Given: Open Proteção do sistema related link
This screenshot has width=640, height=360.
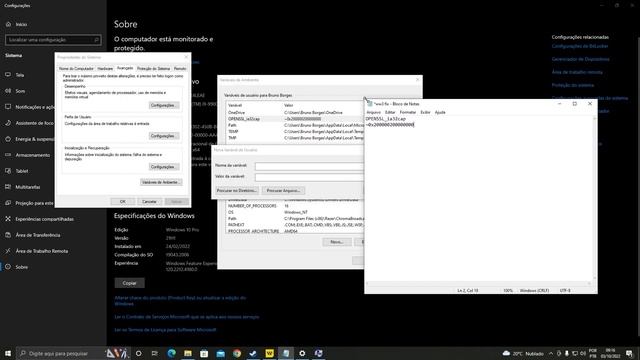Looking at the screenshot, I should pos(573,85).
